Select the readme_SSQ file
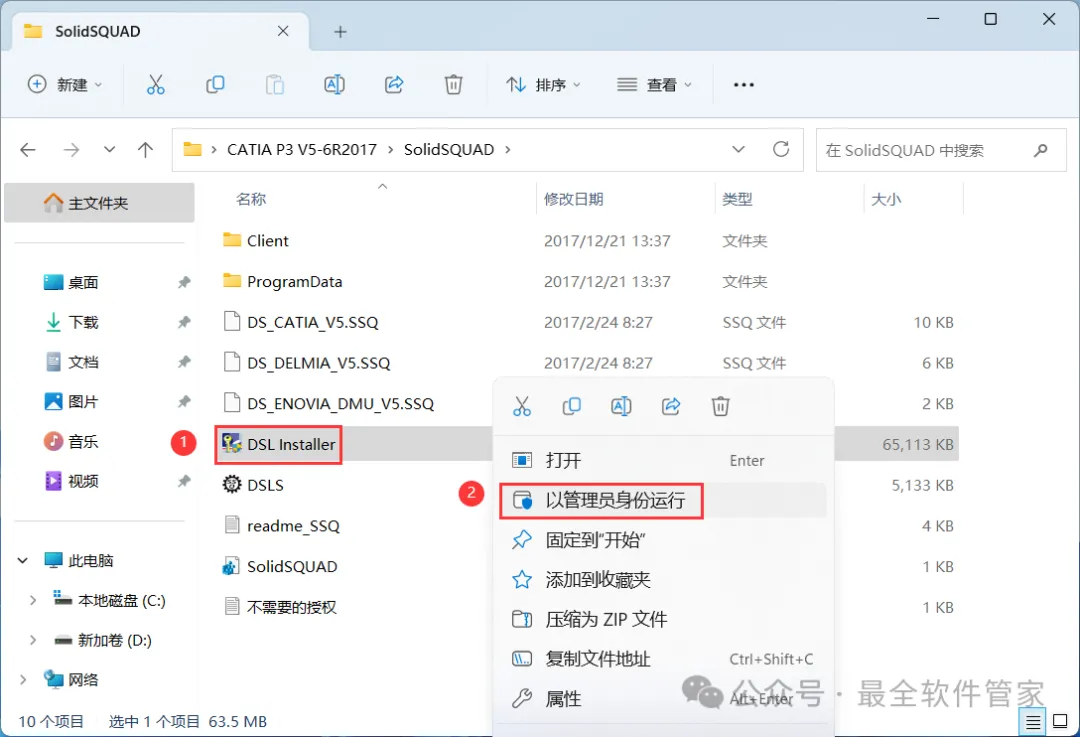1080x737 pixels. [x=282, y=526]
